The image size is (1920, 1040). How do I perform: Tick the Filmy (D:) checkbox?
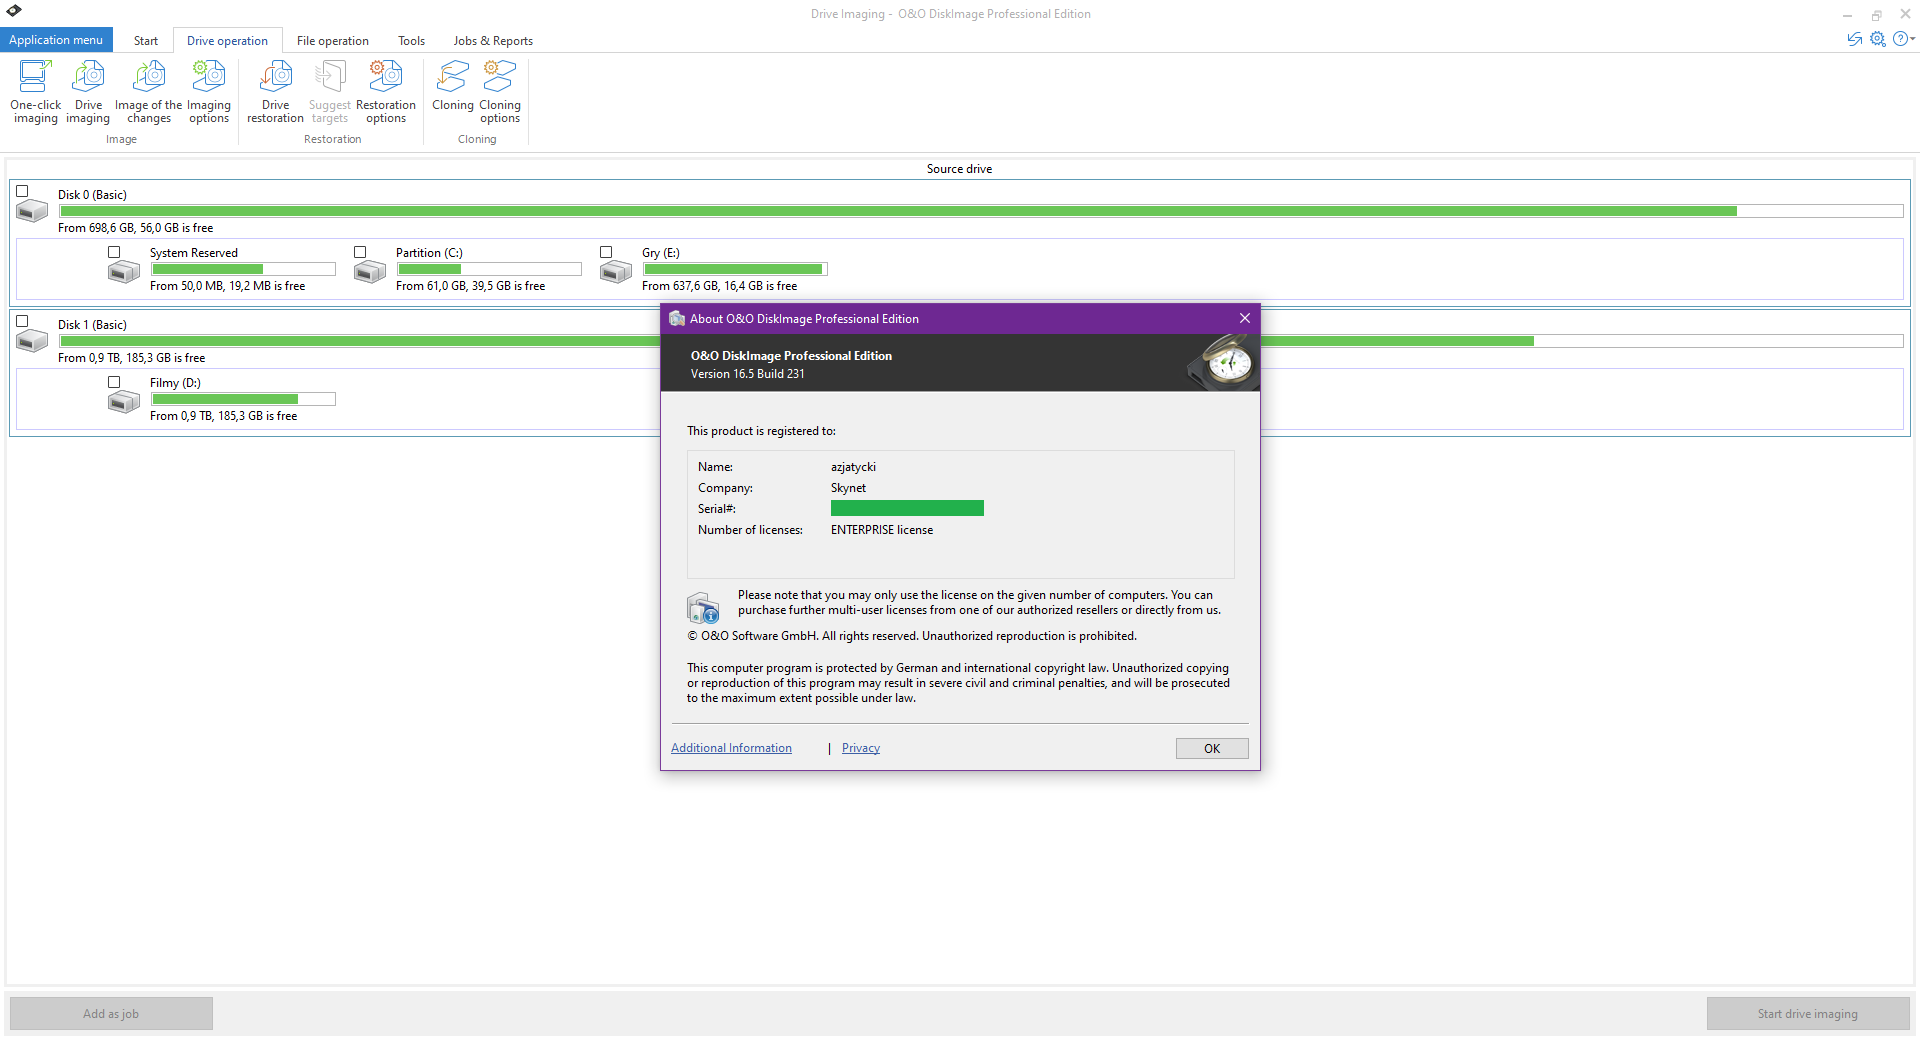click(x=114, y=382)
